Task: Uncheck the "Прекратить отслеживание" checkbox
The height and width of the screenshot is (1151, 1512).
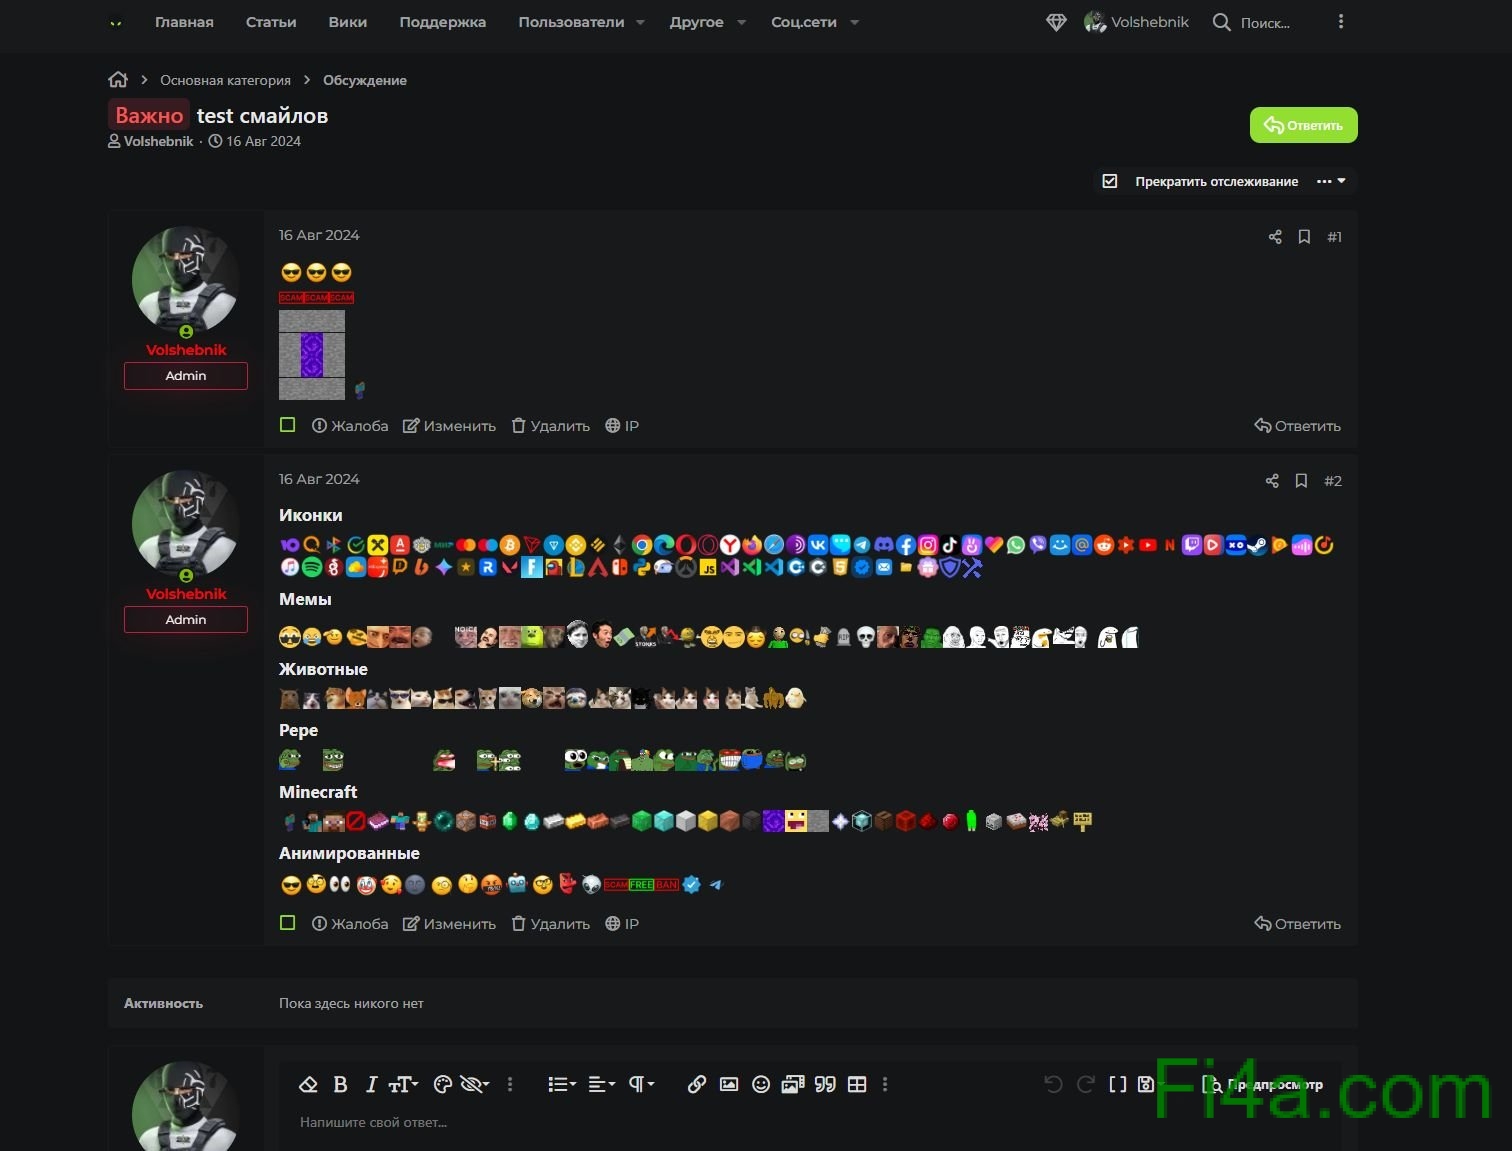Action: pyautogui.click(x=1110, y=181)
